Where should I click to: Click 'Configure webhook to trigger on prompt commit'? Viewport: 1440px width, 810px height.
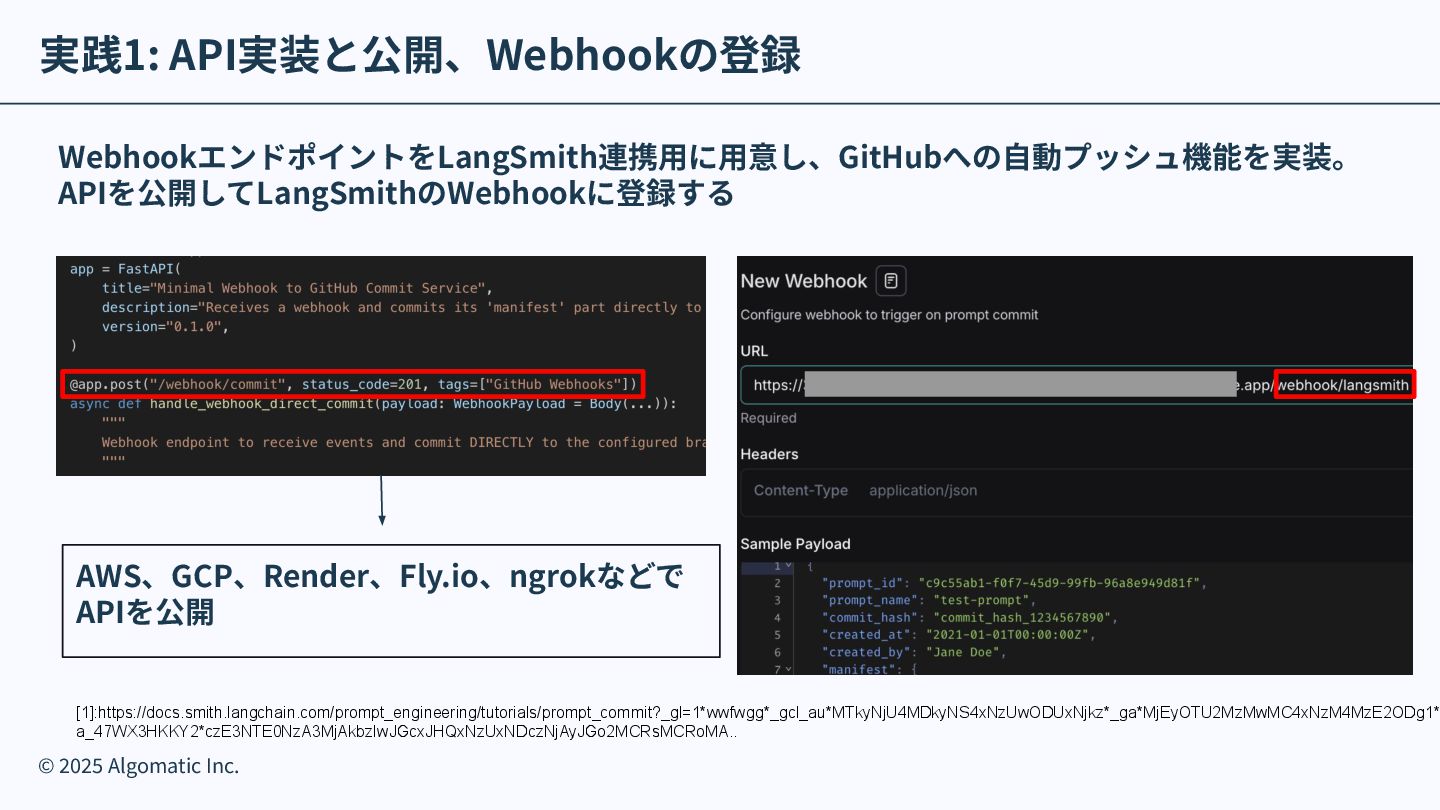(889, 314)
